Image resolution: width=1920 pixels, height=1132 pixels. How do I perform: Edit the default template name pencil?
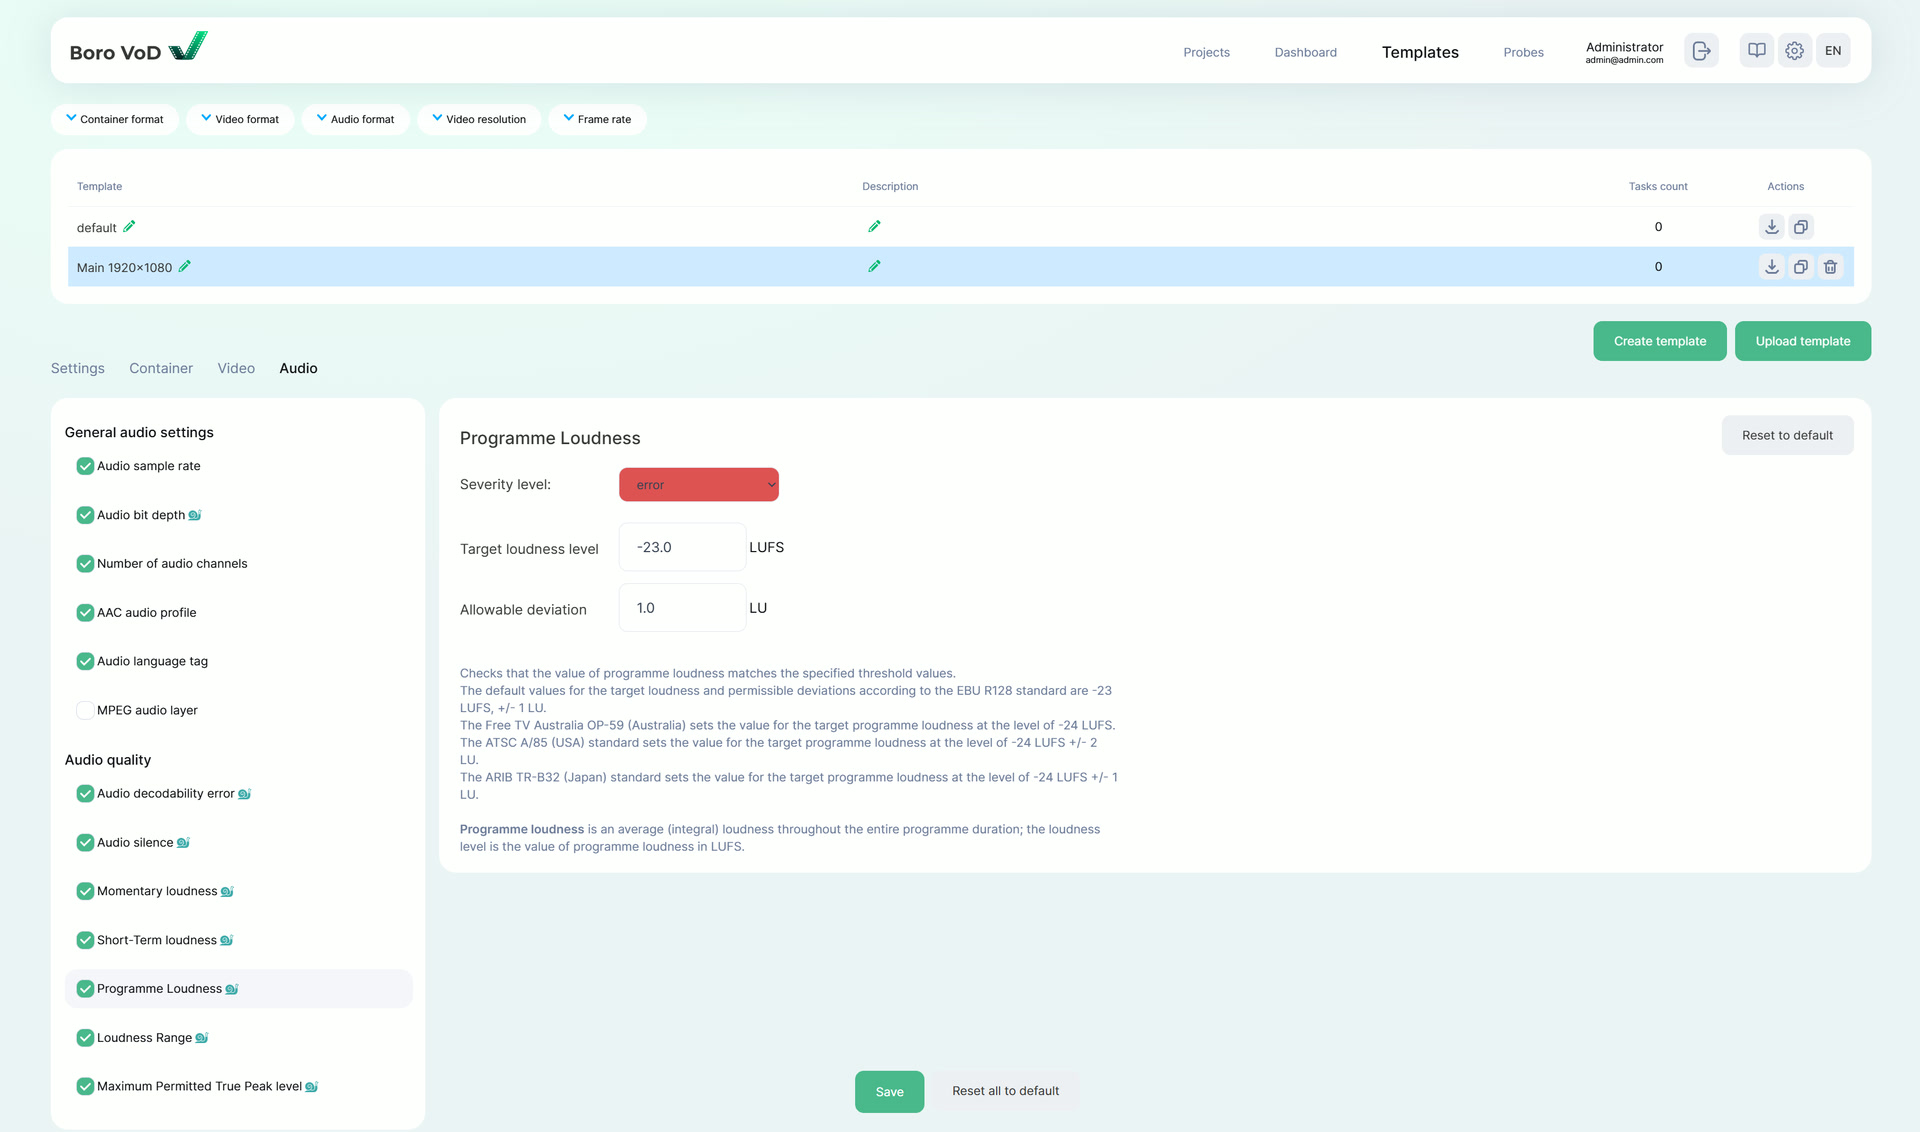[129, 227]
